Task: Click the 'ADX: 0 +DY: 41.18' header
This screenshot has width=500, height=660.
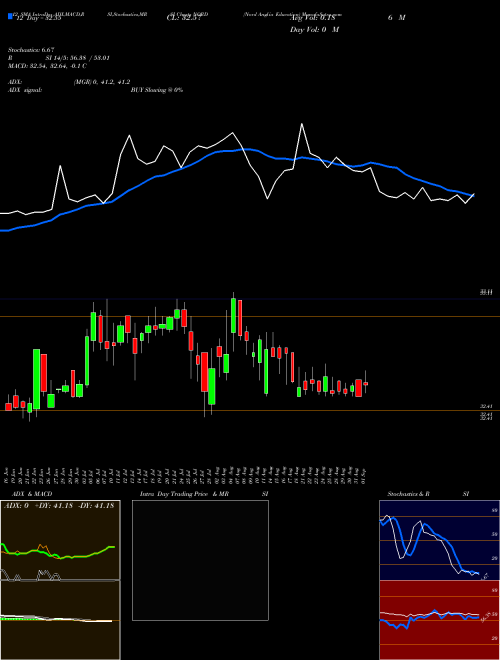Action: (x=59, y=506)
